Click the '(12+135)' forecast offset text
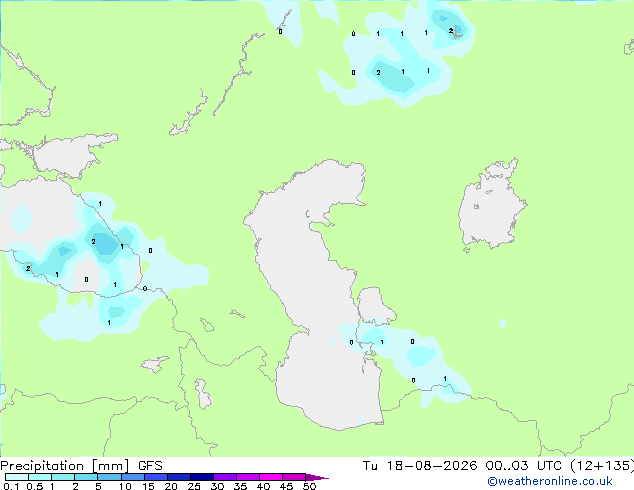Viewport: 634px width, 490px height. (602, 466)
